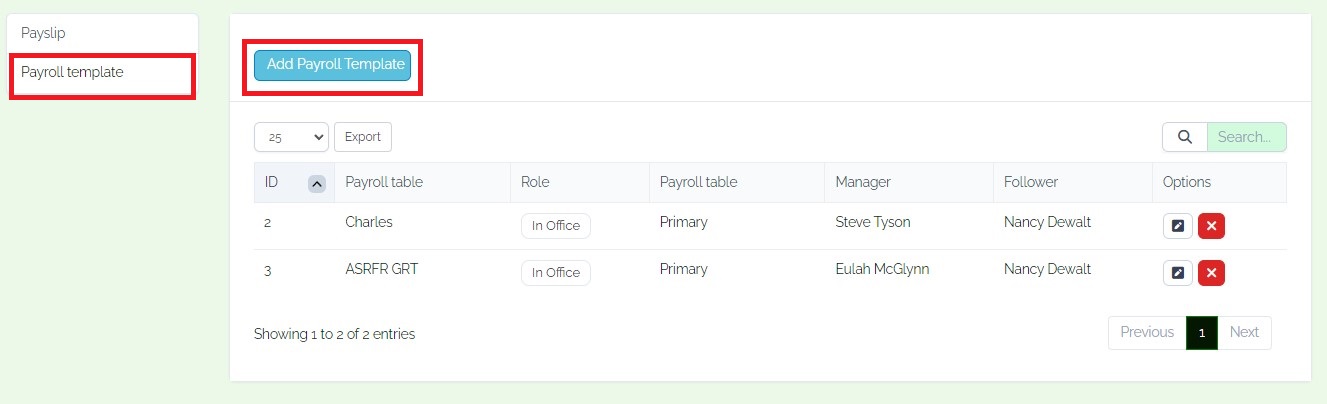Edit the ASRFR GRT template row
Image resolution: width=1327 pixels, height=404 pixels.
coord(1177,272)
